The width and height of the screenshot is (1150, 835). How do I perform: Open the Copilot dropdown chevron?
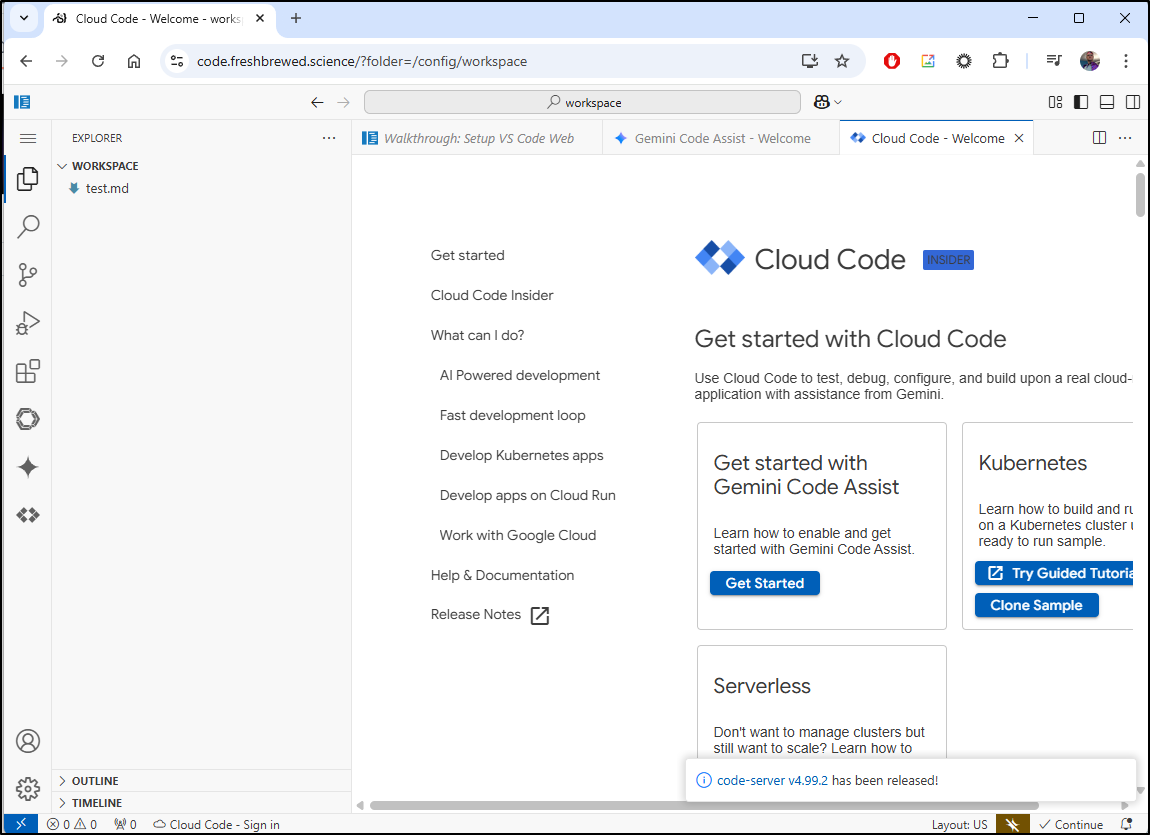(838, 103)
